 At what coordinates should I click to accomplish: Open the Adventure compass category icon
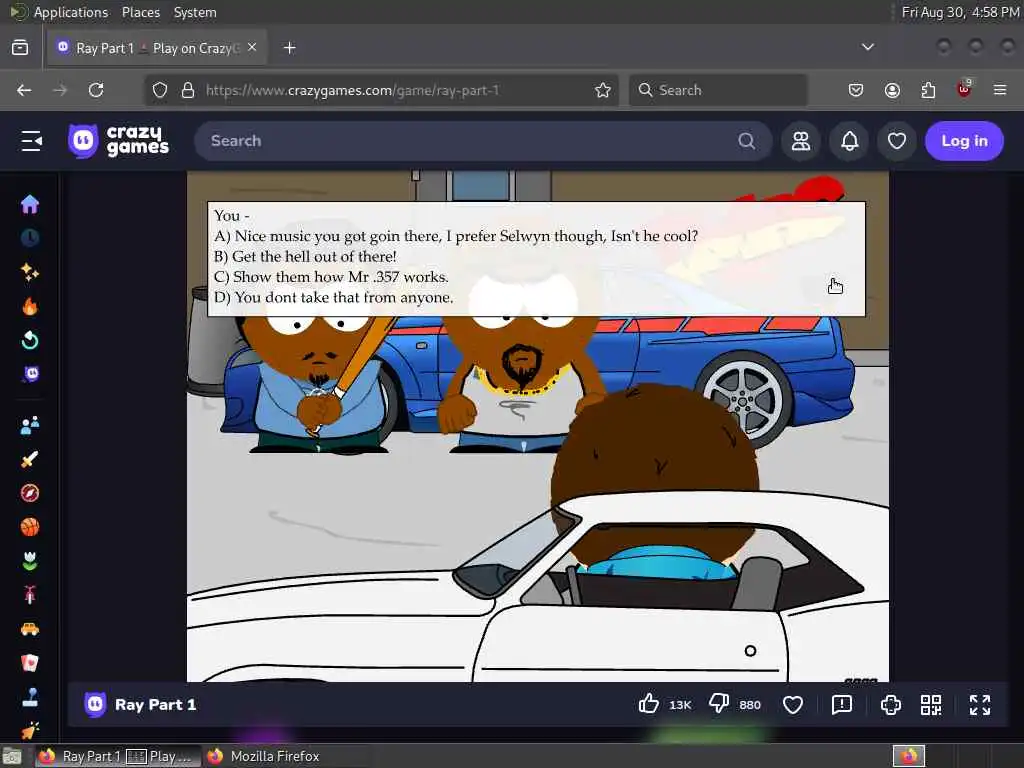coord(30,493)
